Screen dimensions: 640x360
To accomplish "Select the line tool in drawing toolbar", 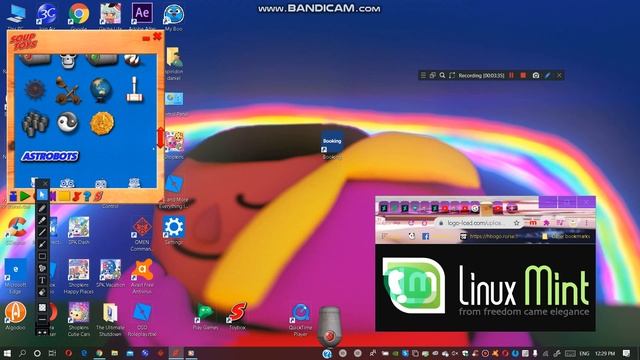I will click(42, 232).
